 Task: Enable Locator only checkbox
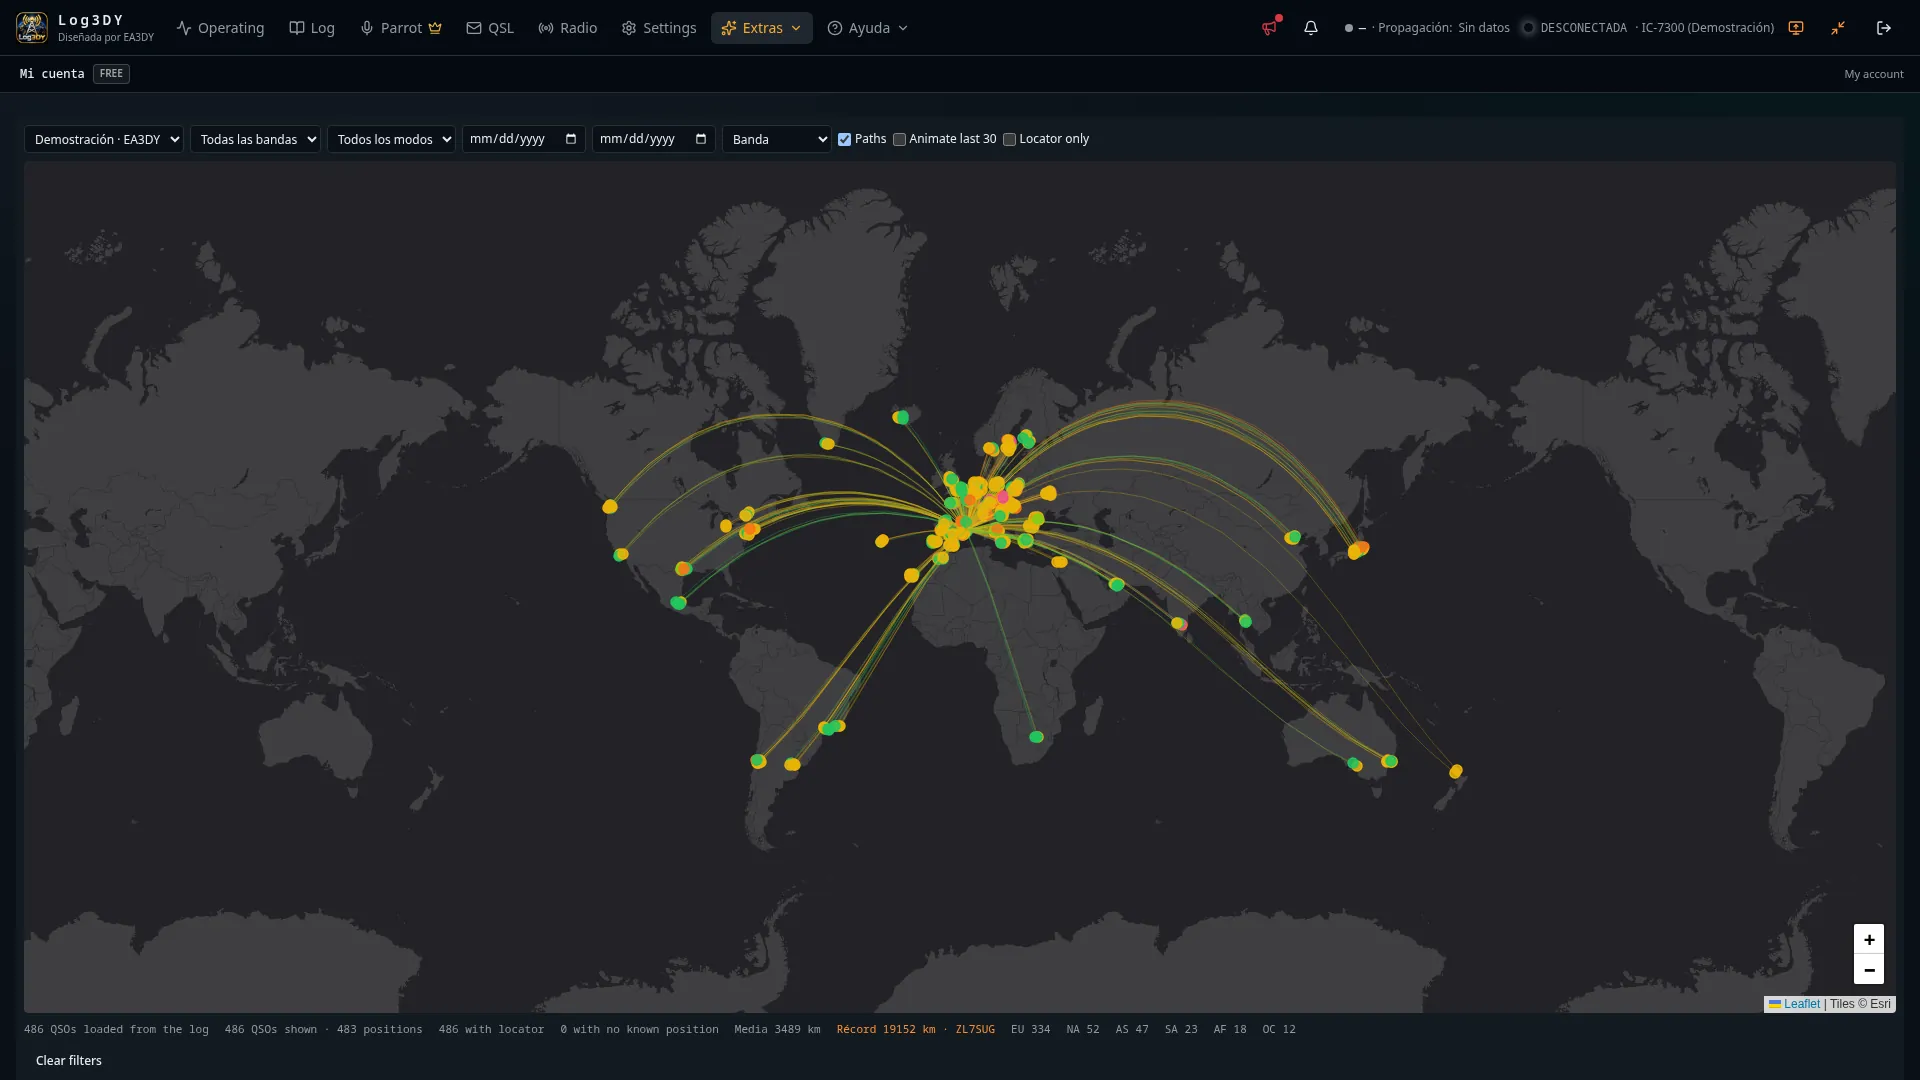(x=1010, y=140)
